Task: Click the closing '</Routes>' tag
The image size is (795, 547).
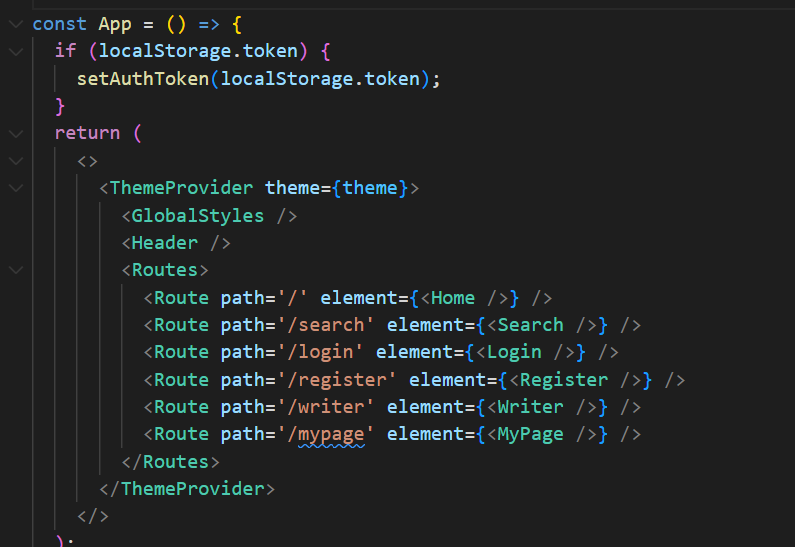Action: 170,462
